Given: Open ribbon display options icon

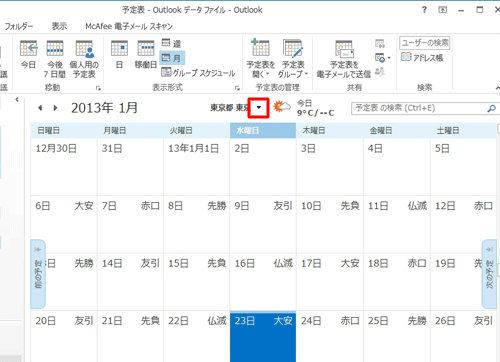Looking at the screenshot, I should [443, 10].
